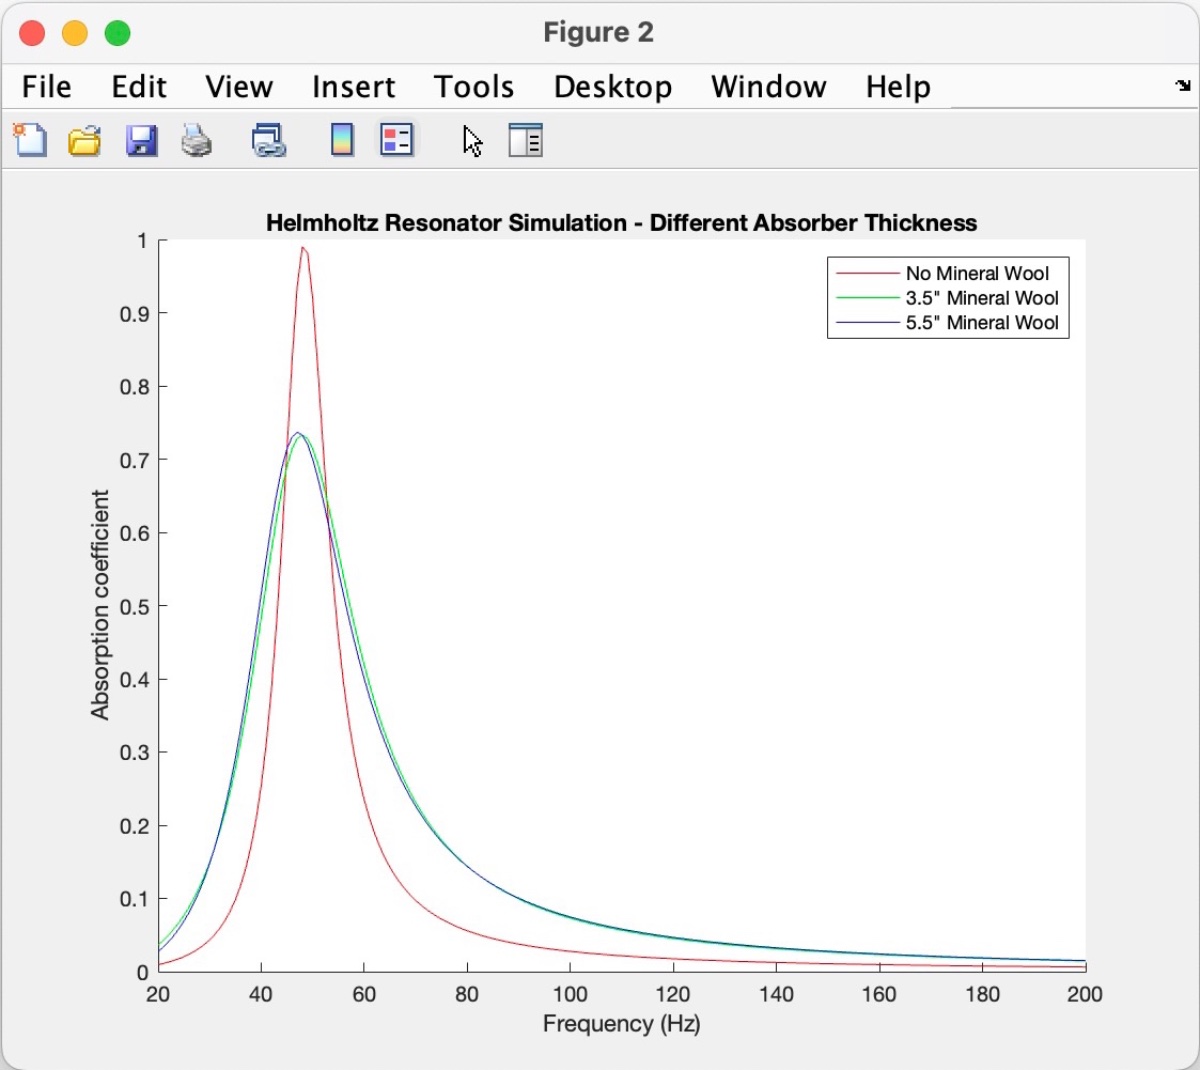Open a file using the folder icon
The width and height of the screenshot is (1200, 1070).
85,141
